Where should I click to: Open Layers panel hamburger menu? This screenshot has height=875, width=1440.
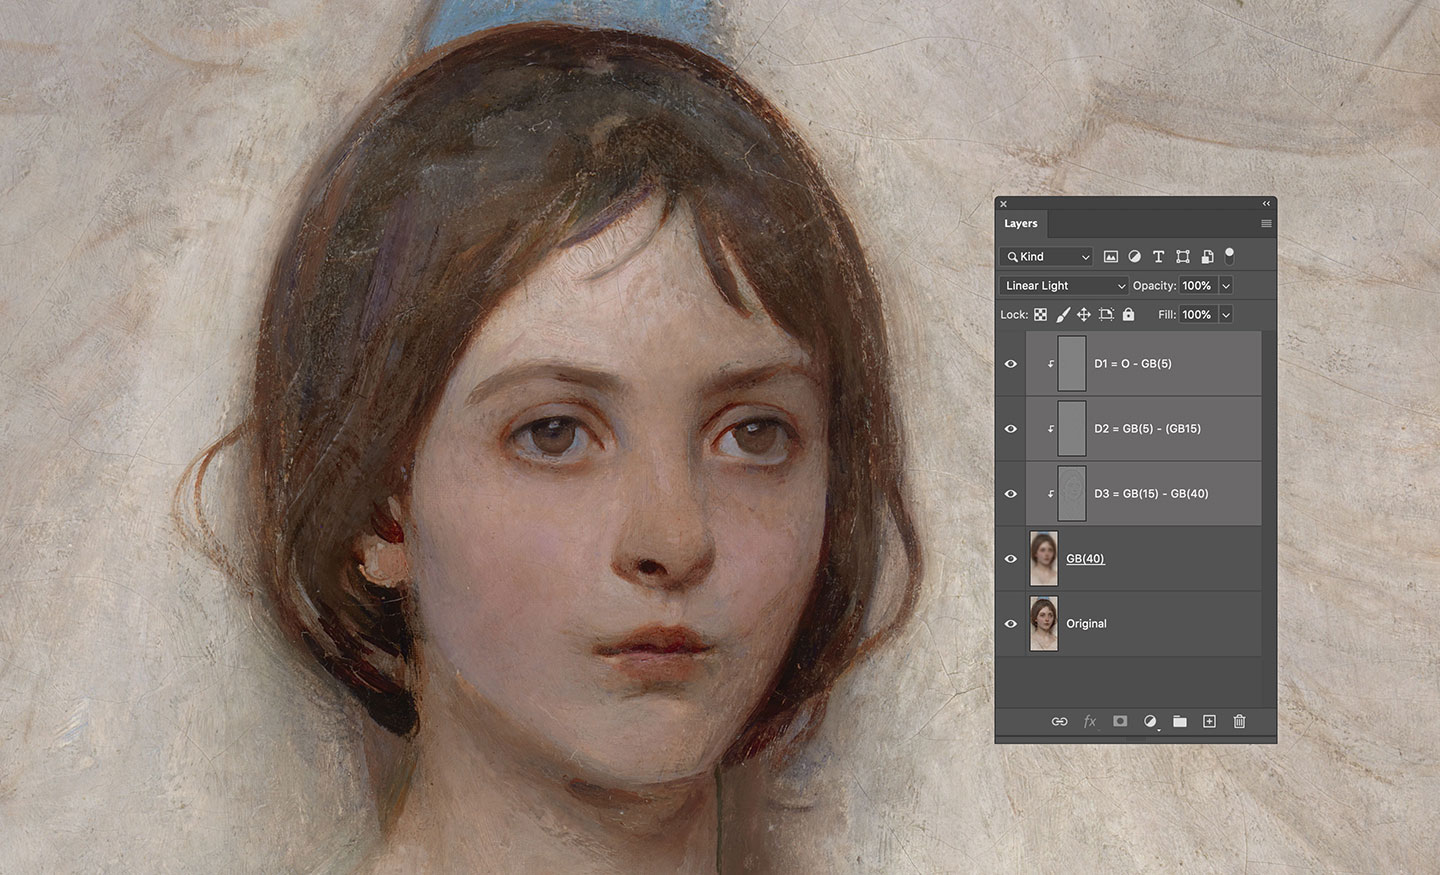pyautogui.click(x=1266, y=224)
